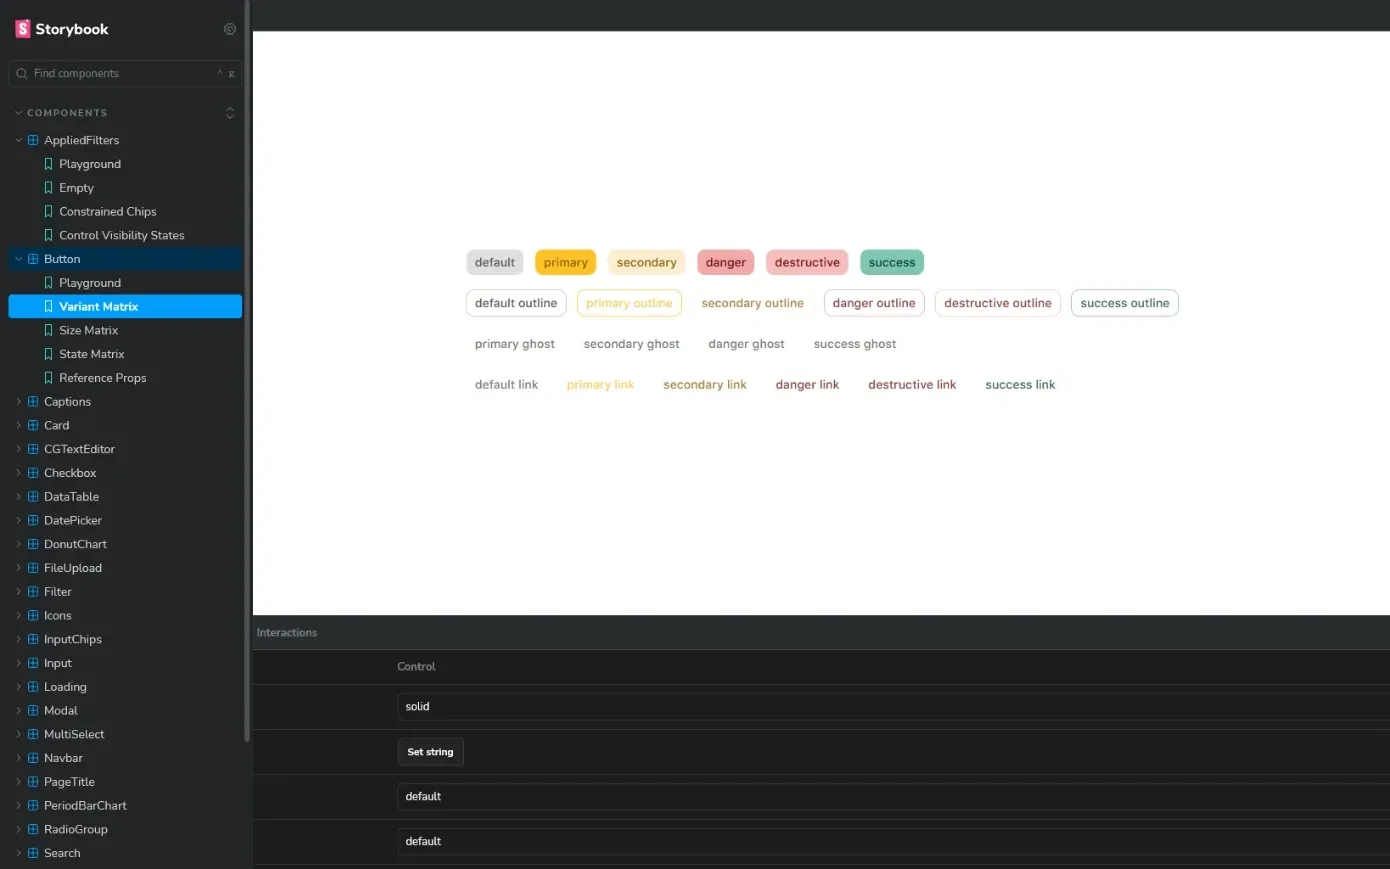Click the Search component grid icon
1390x869 pixels.
(33, 853)
